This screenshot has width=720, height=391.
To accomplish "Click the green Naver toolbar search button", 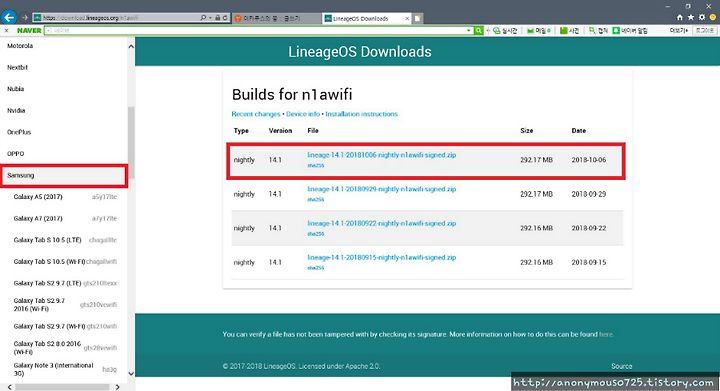I will pyautogui.click(x=478, y=30).
